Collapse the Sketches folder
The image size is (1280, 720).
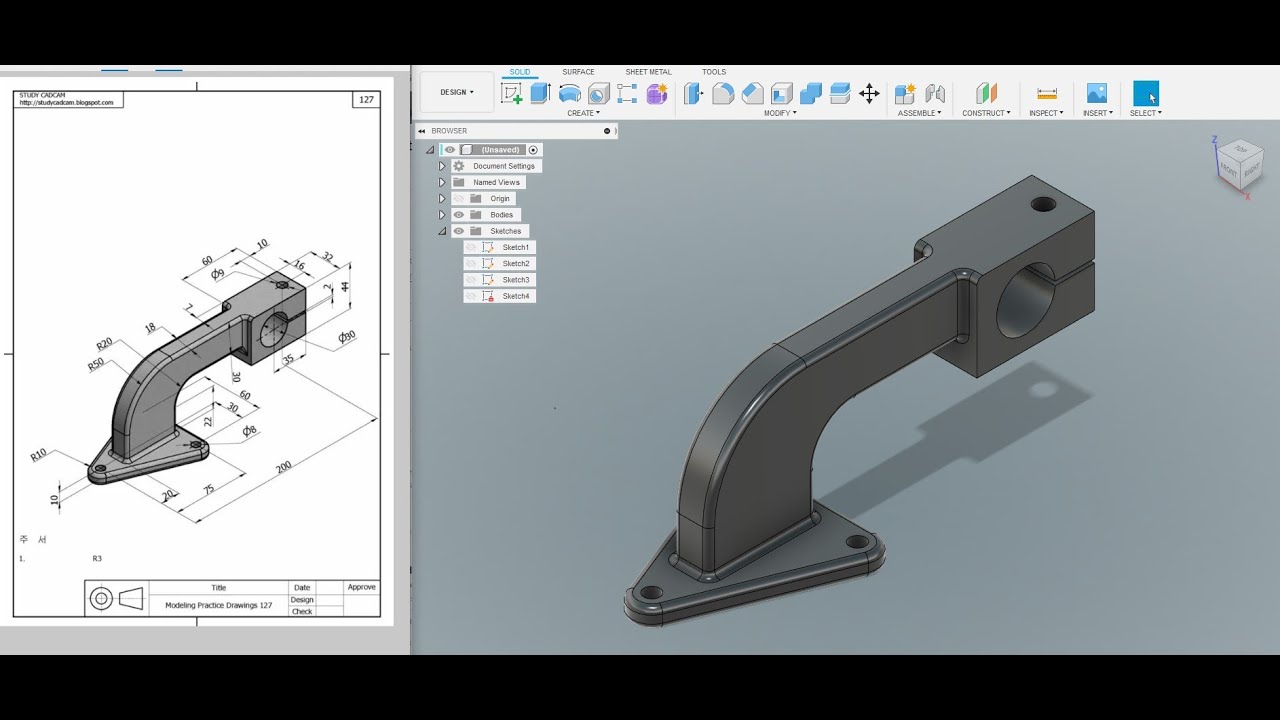[442, 231]
